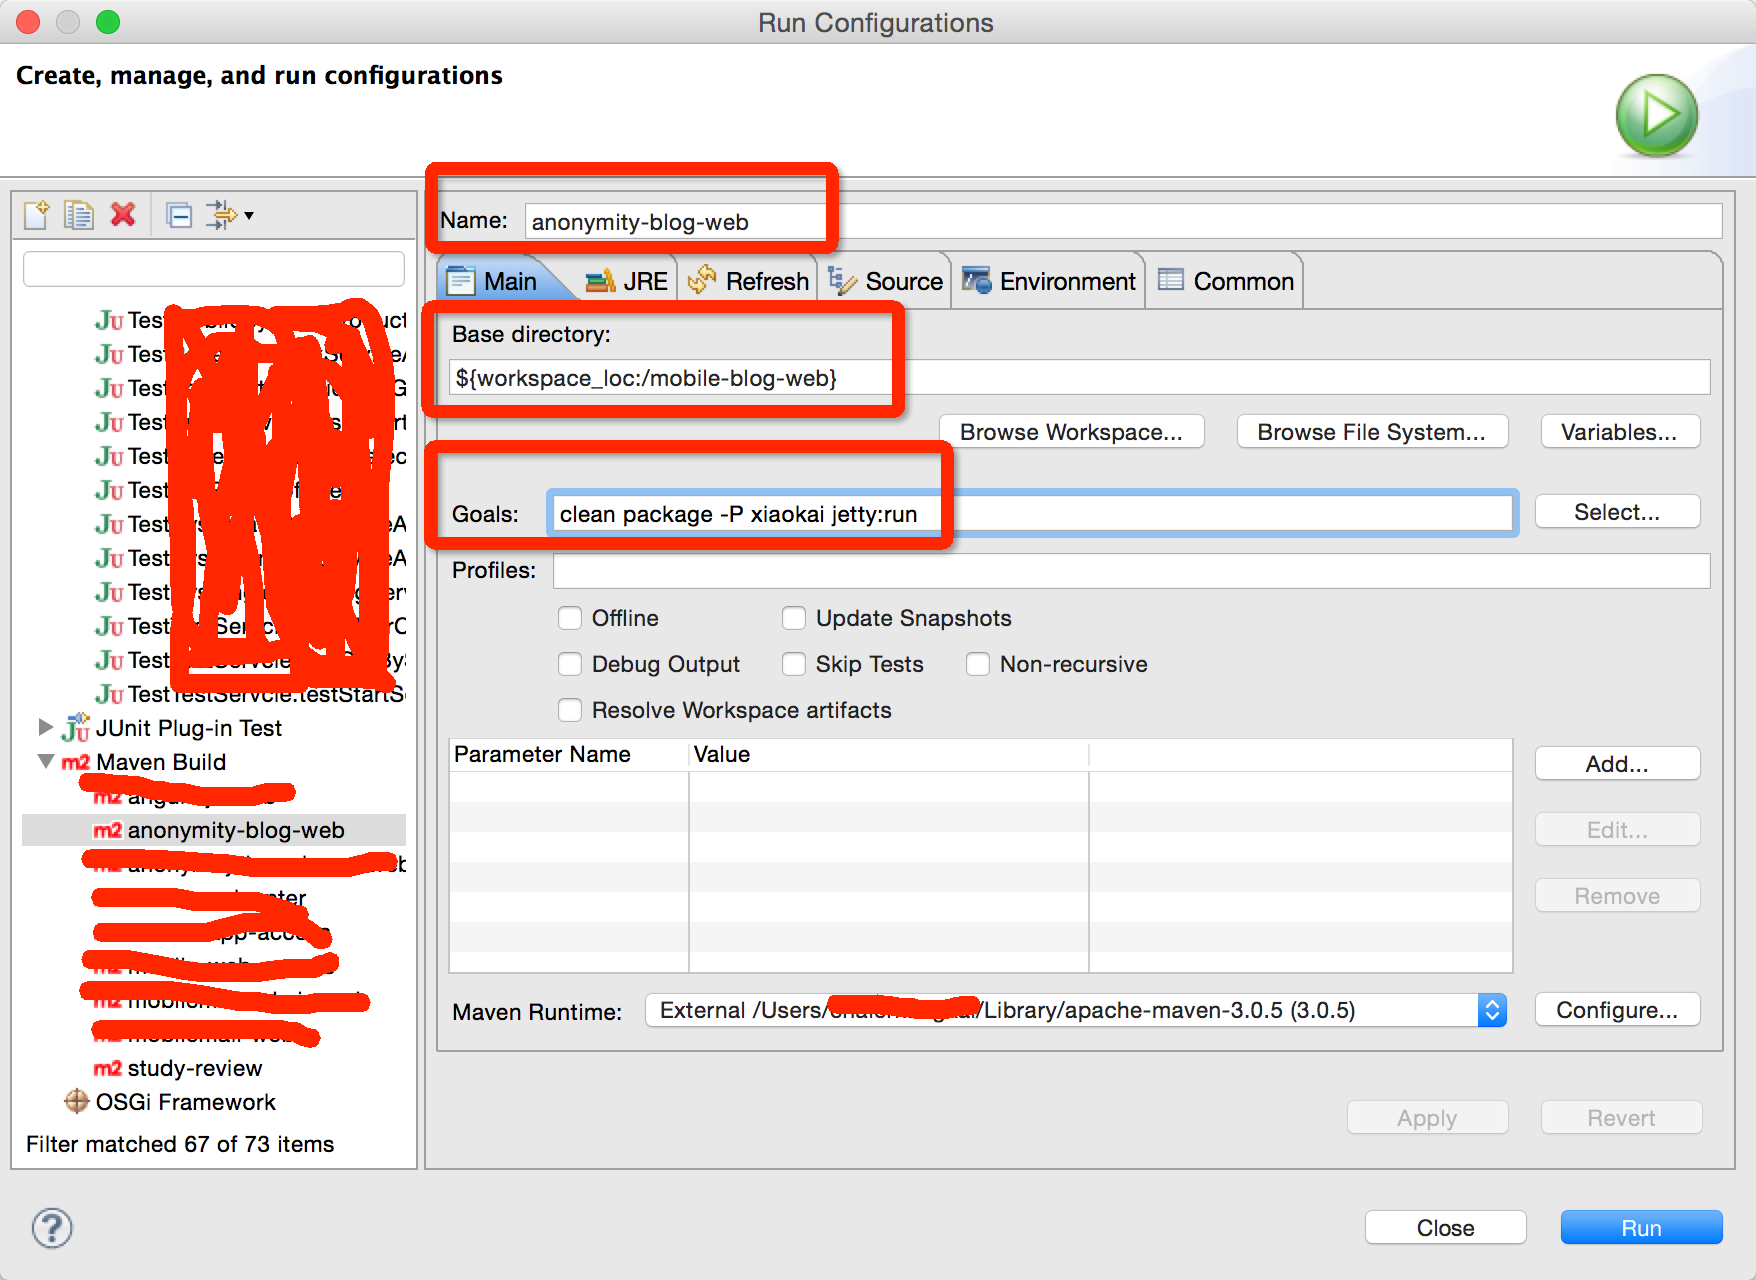Open the Refresh tab
This screenshot has height=1280, width=1756.
[748, 281]
